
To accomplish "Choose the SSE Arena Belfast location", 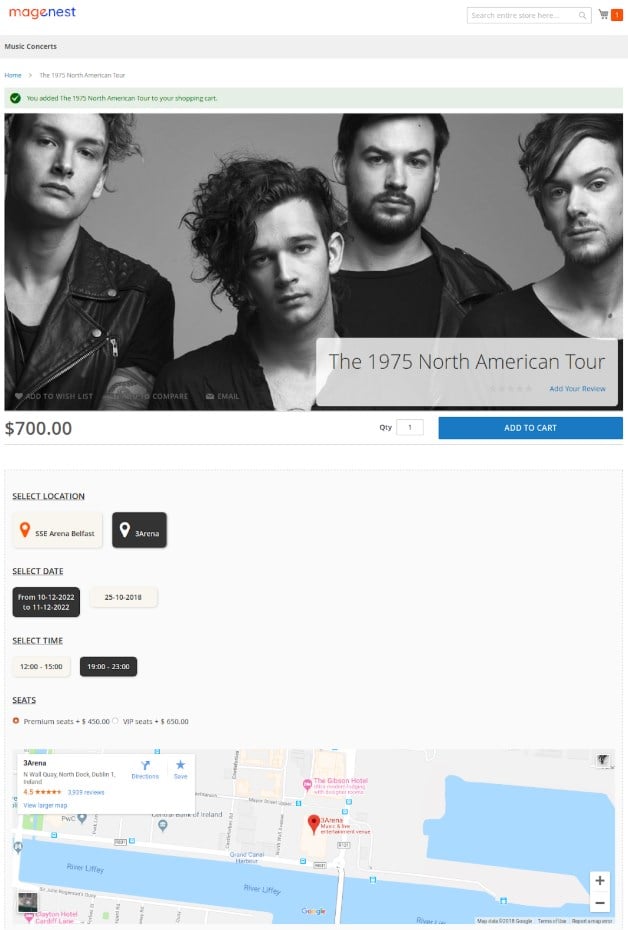I will click(x=58, y=530).
